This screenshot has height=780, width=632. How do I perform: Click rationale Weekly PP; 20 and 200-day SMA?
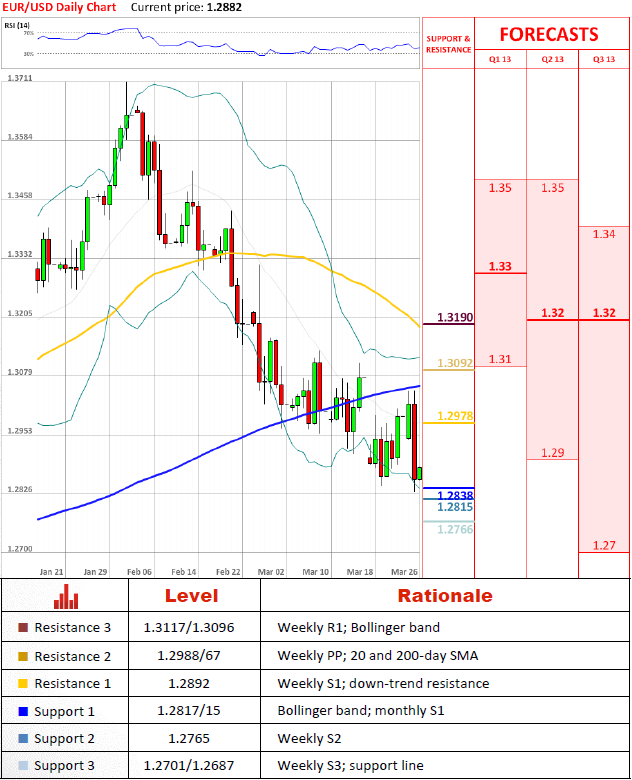[x=378, y=656]
